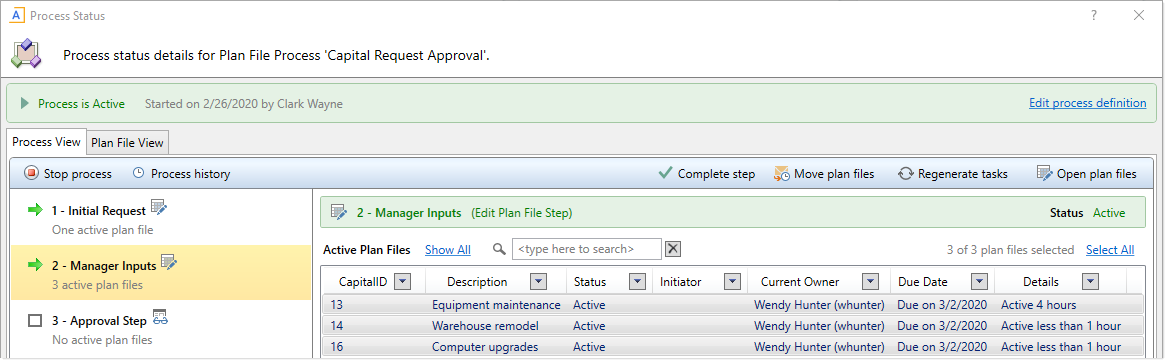
Task: Click the Select All link
Action: pyautogui.click(x=1110, y=250)
